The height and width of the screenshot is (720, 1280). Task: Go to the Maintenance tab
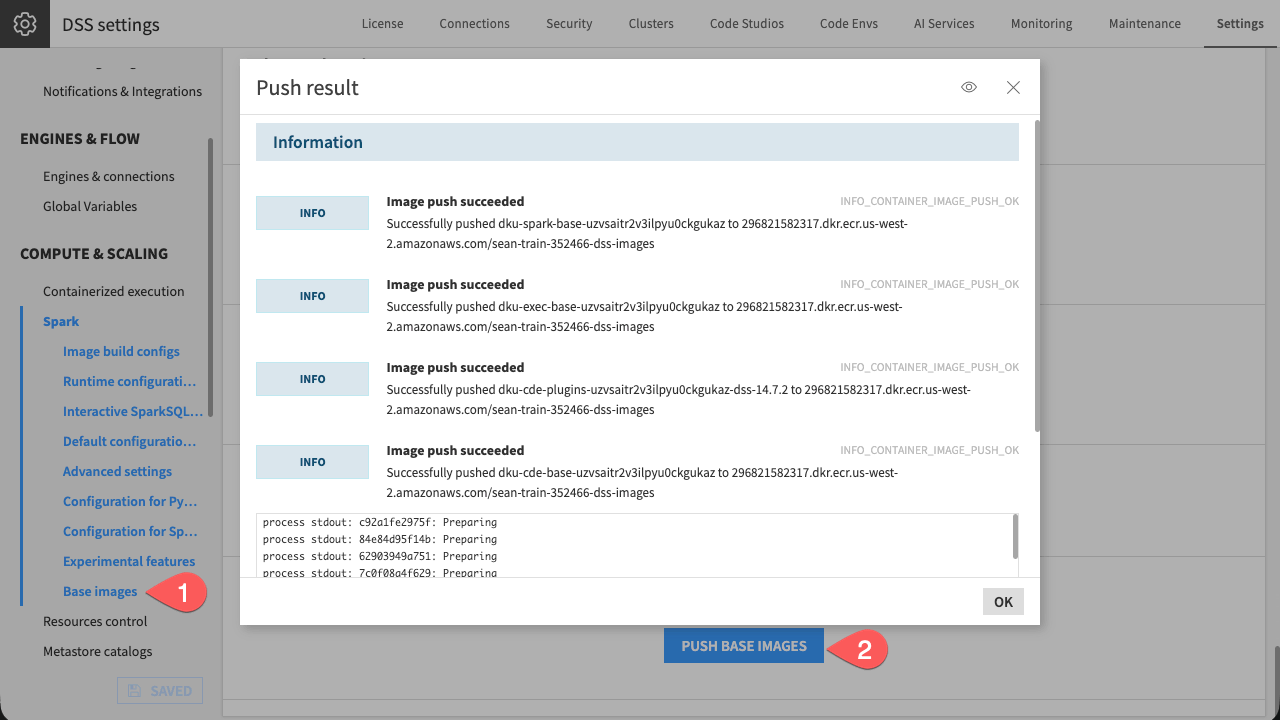click(1144, 24)
